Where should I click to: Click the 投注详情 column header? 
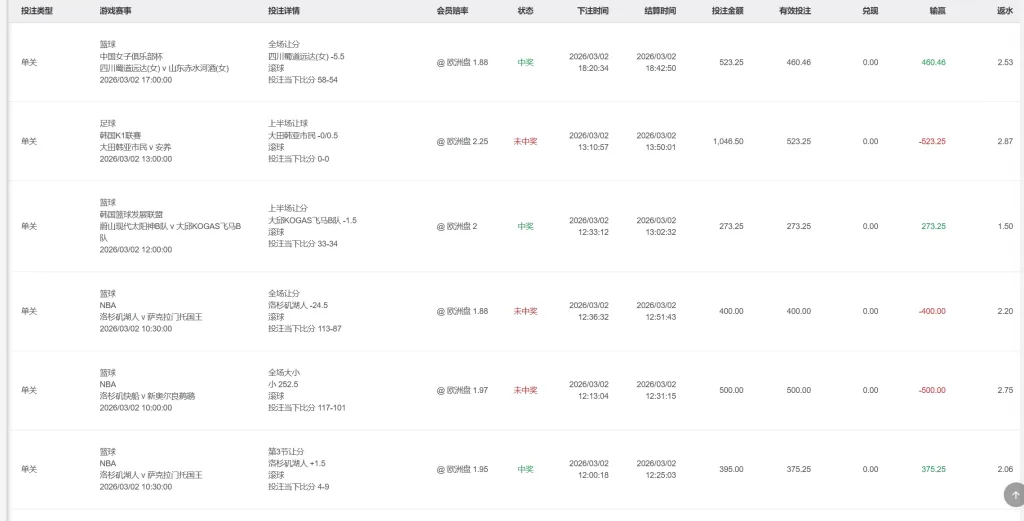(x=284, y=11)
